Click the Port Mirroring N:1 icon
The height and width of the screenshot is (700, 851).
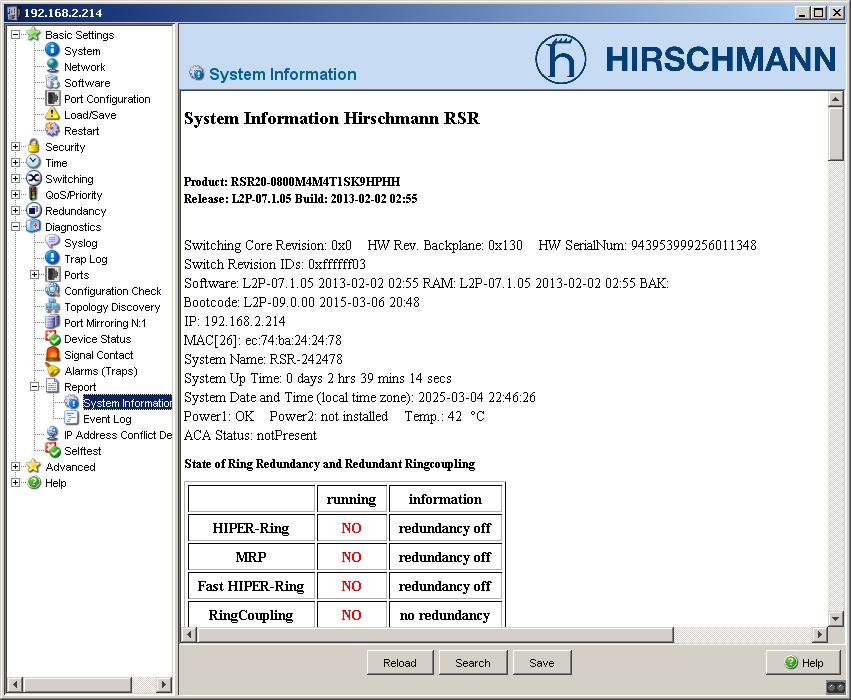(53, 322)
